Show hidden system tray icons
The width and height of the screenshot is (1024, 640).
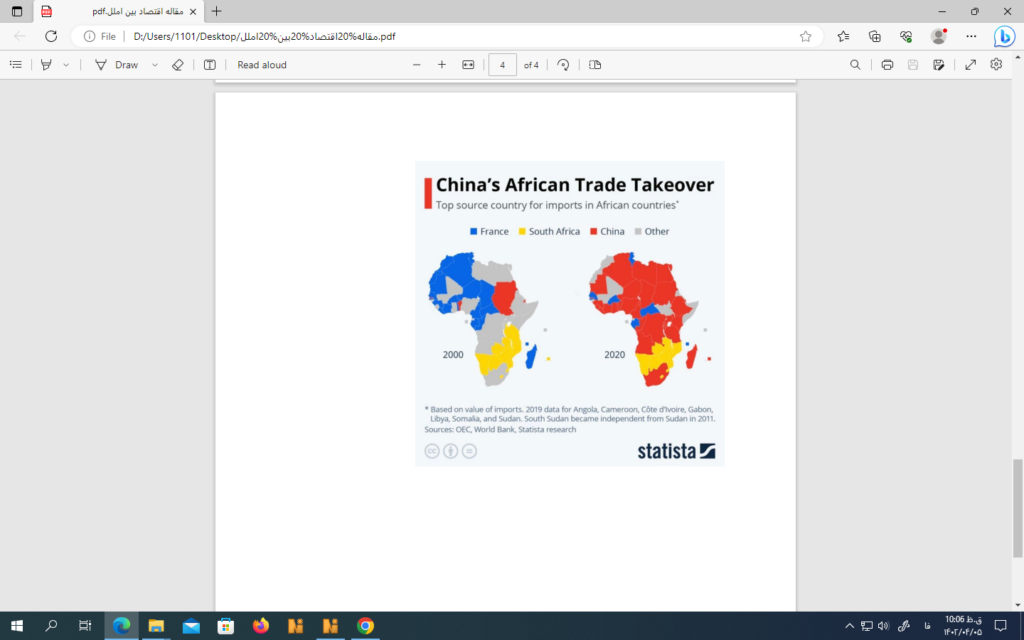click(849, 626)
